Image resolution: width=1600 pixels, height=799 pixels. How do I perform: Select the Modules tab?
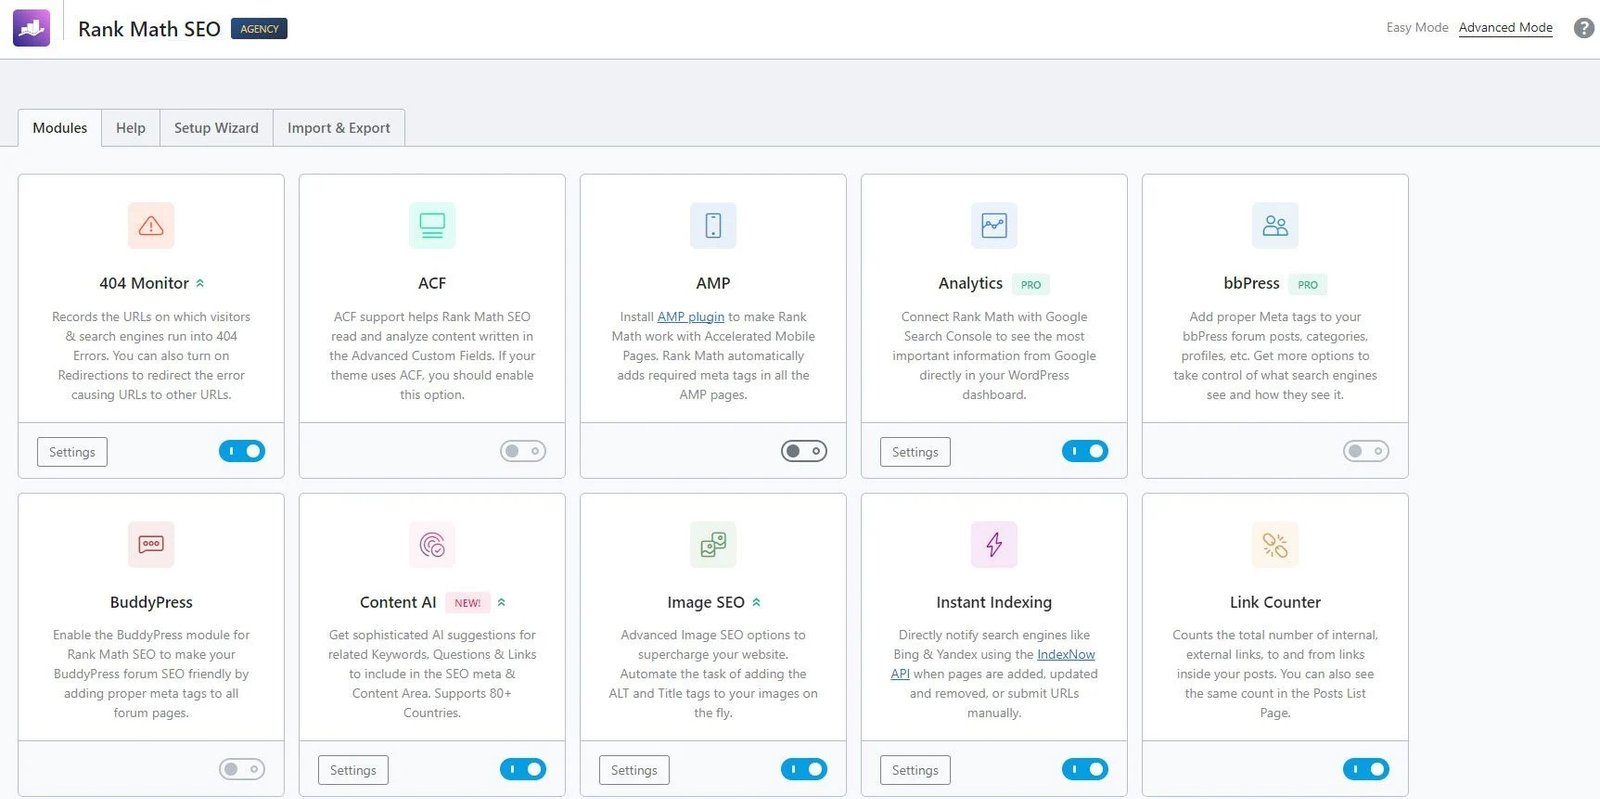click(60, 128)
